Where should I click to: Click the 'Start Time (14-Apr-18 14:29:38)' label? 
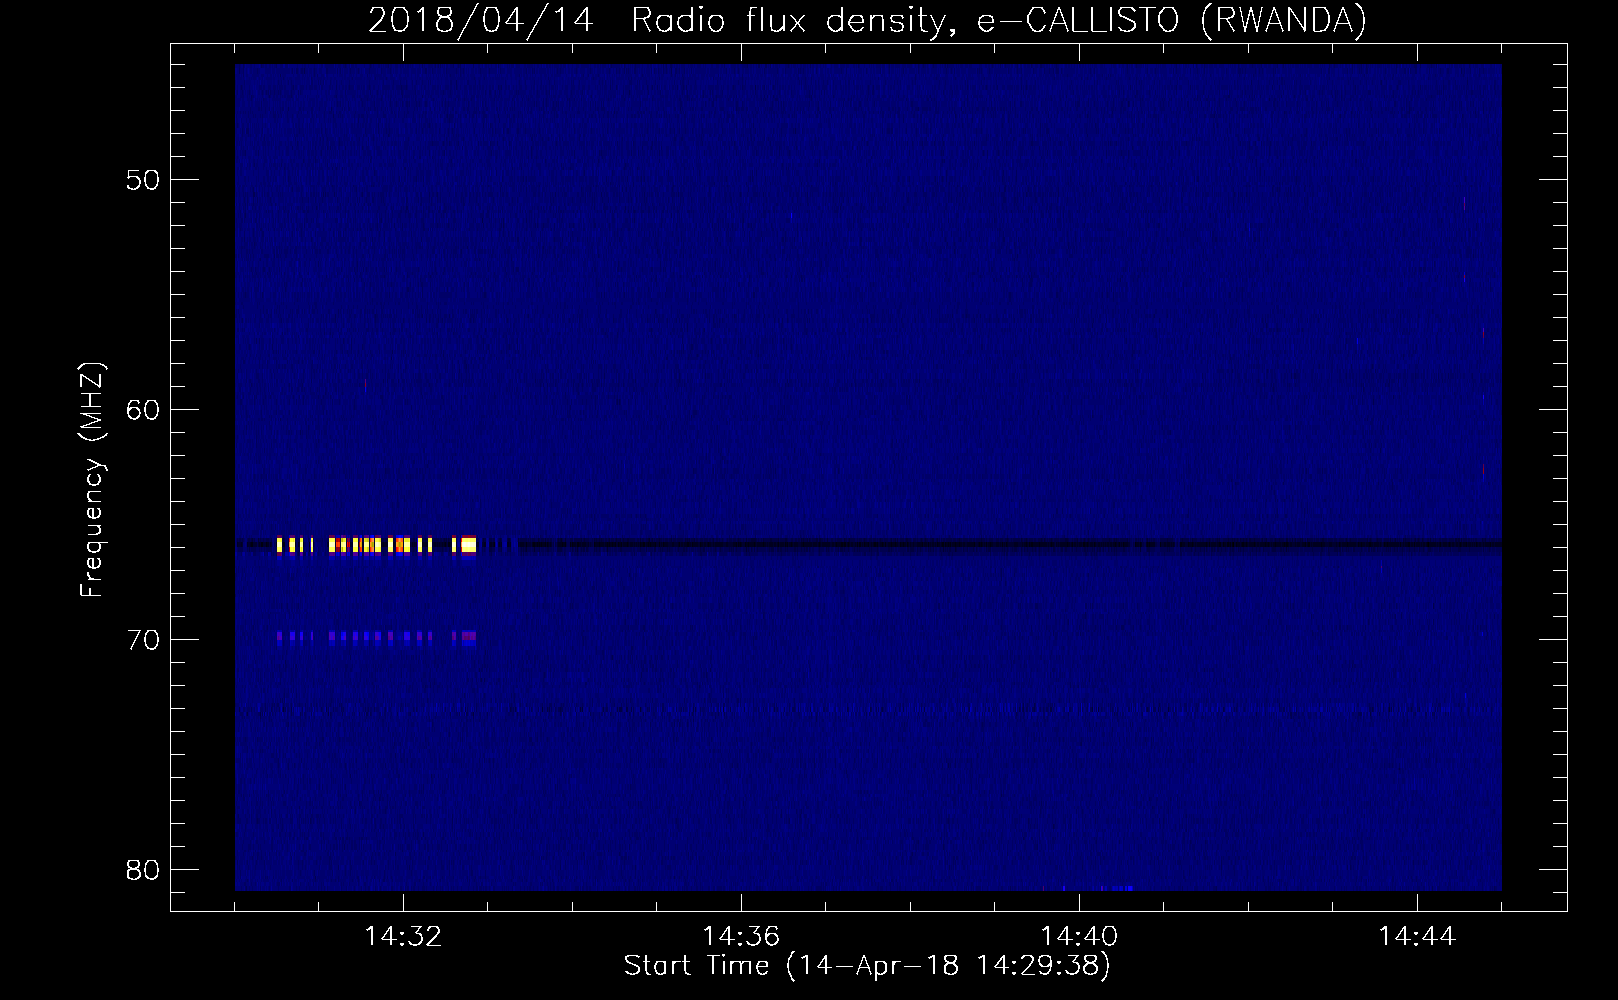[x=867, y=966]
